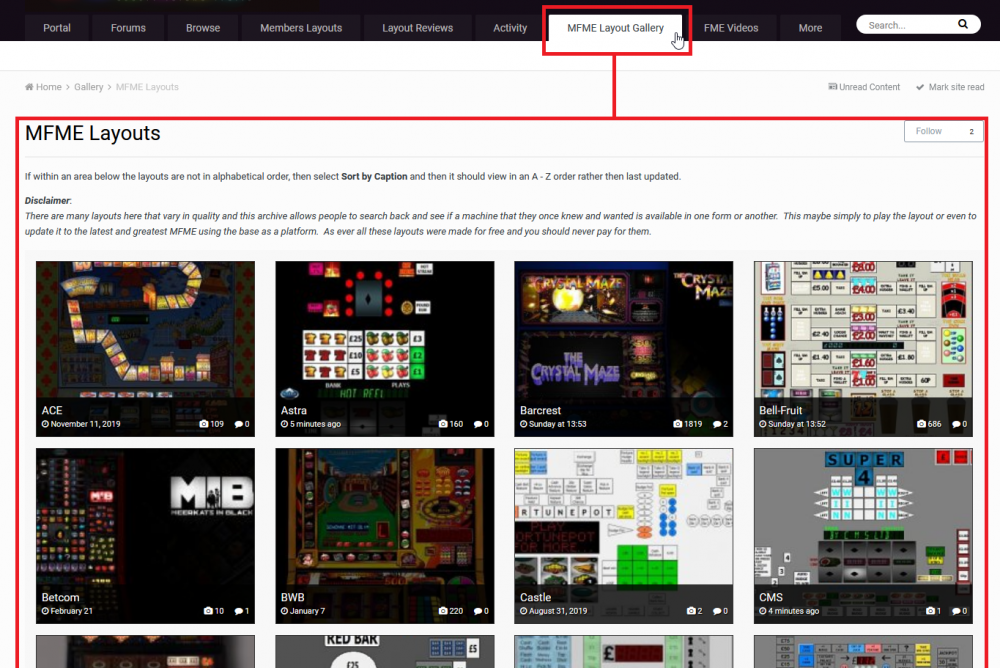Click Astra clock icon by 5 minutes ago
The image size is (1000, 668).
284,424
